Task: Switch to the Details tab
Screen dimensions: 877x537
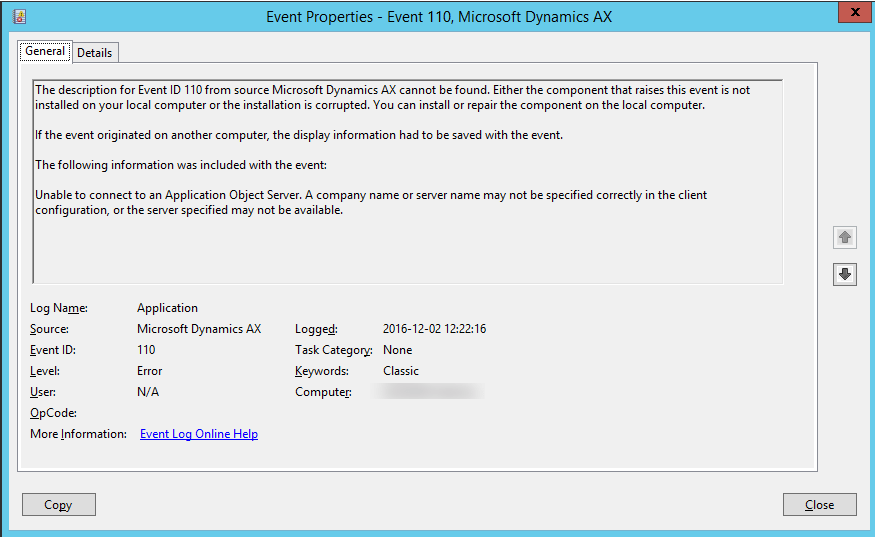Action: pos(95,53)
